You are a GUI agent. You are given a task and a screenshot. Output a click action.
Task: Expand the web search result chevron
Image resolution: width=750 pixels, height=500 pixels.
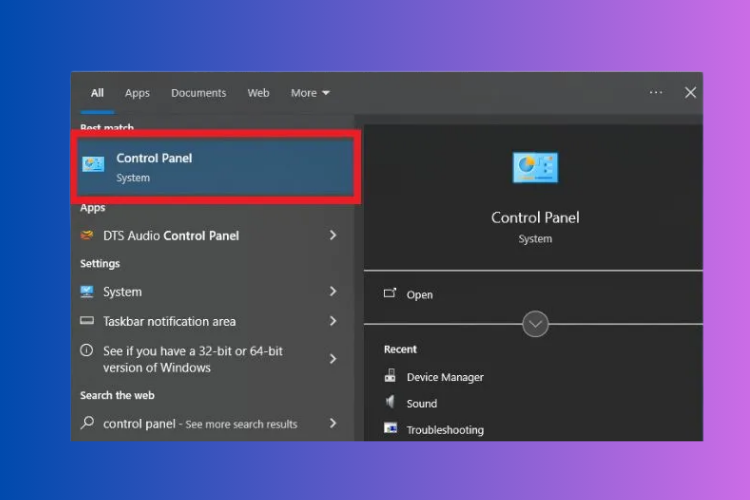333,423
